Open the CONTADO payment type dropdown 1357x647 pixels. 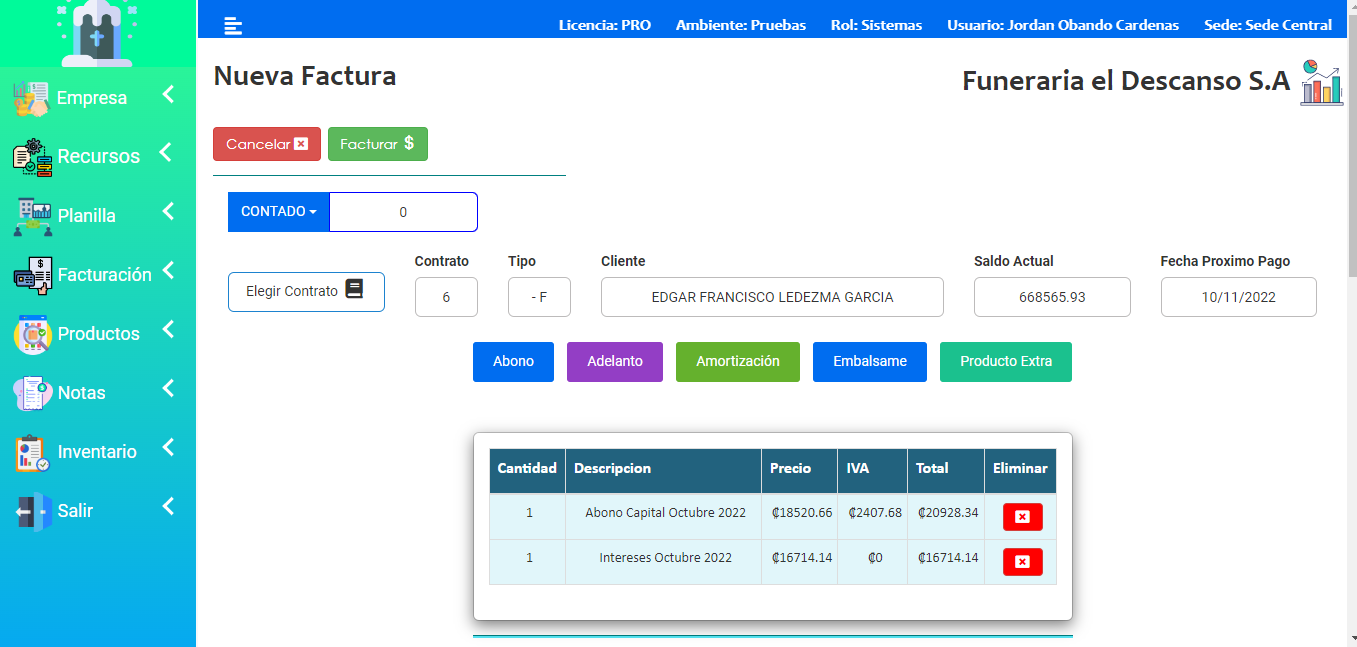point(279,212)
